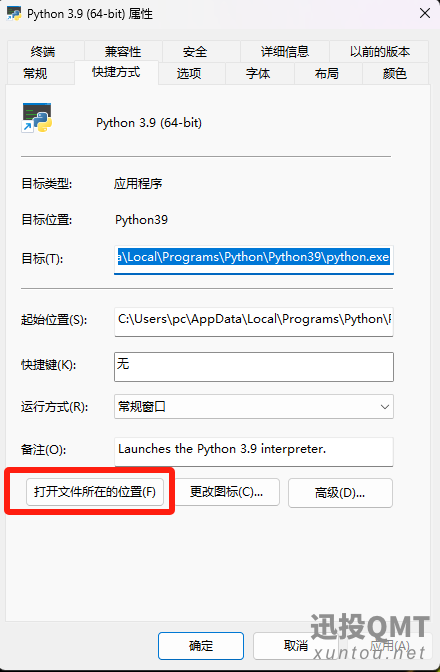Click the 快捷键 input field

[254, 366]
